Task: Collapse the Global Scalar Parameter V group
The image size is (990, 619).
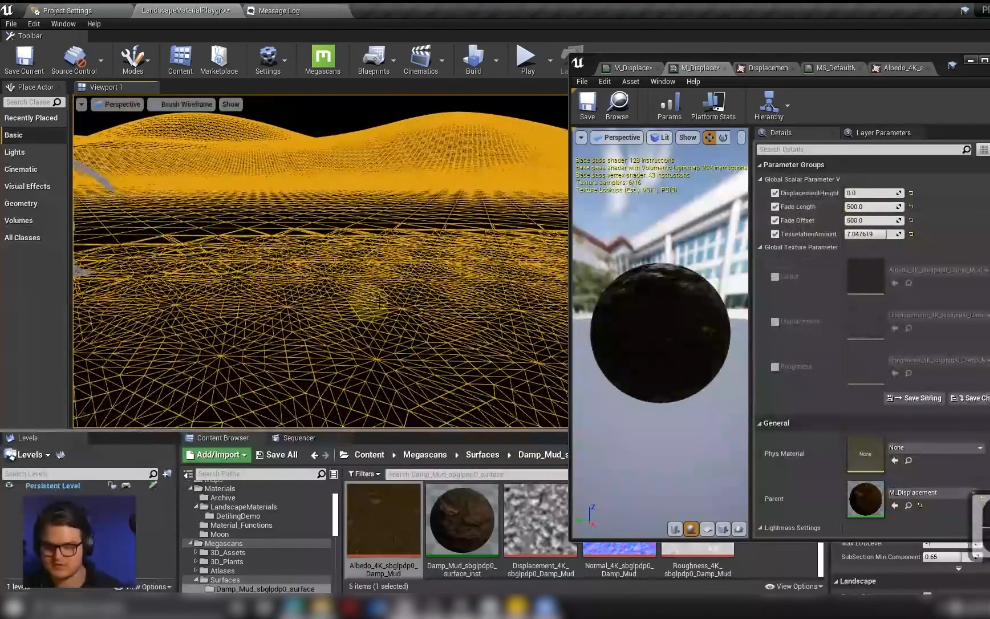Action: (x=762, y=179)
